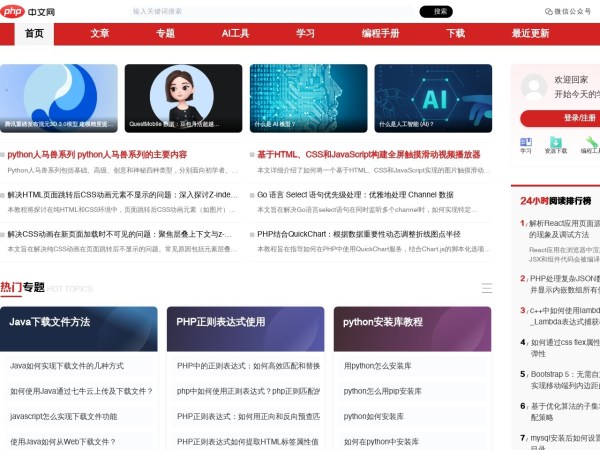Select the 首页 navigation tab
The image size is (600, 450).
(34, 34)
